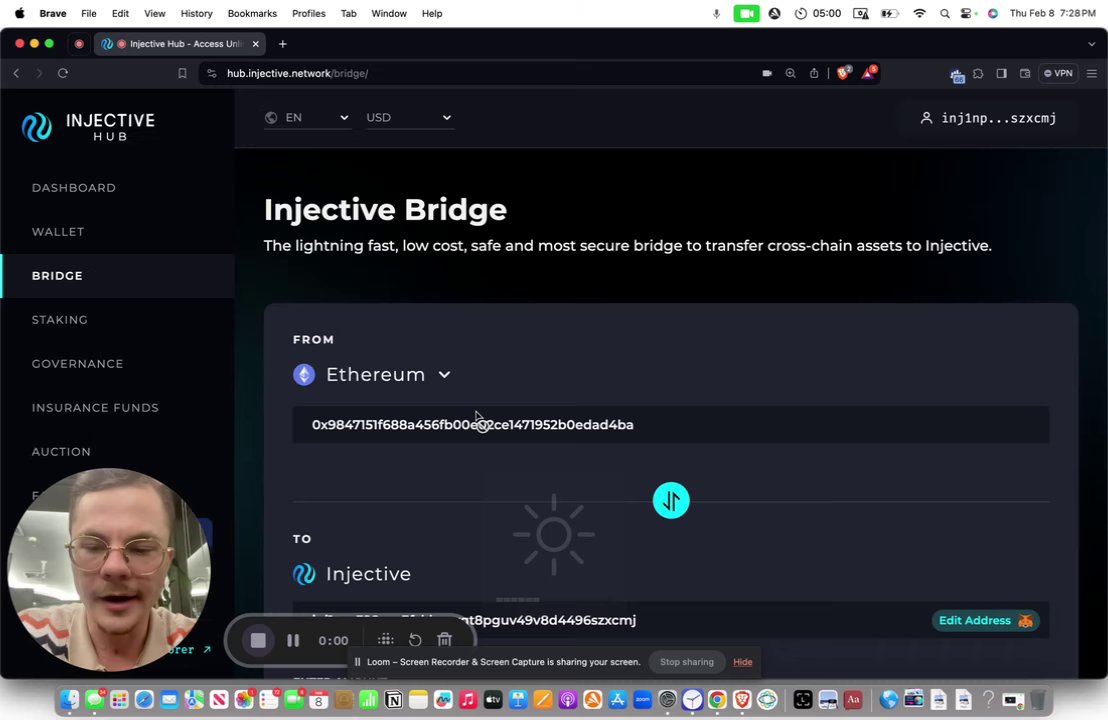The height and width of the screenshot is (720, 1108).
Task: Expand the tab search chevron
Action: coord(1092,44)
